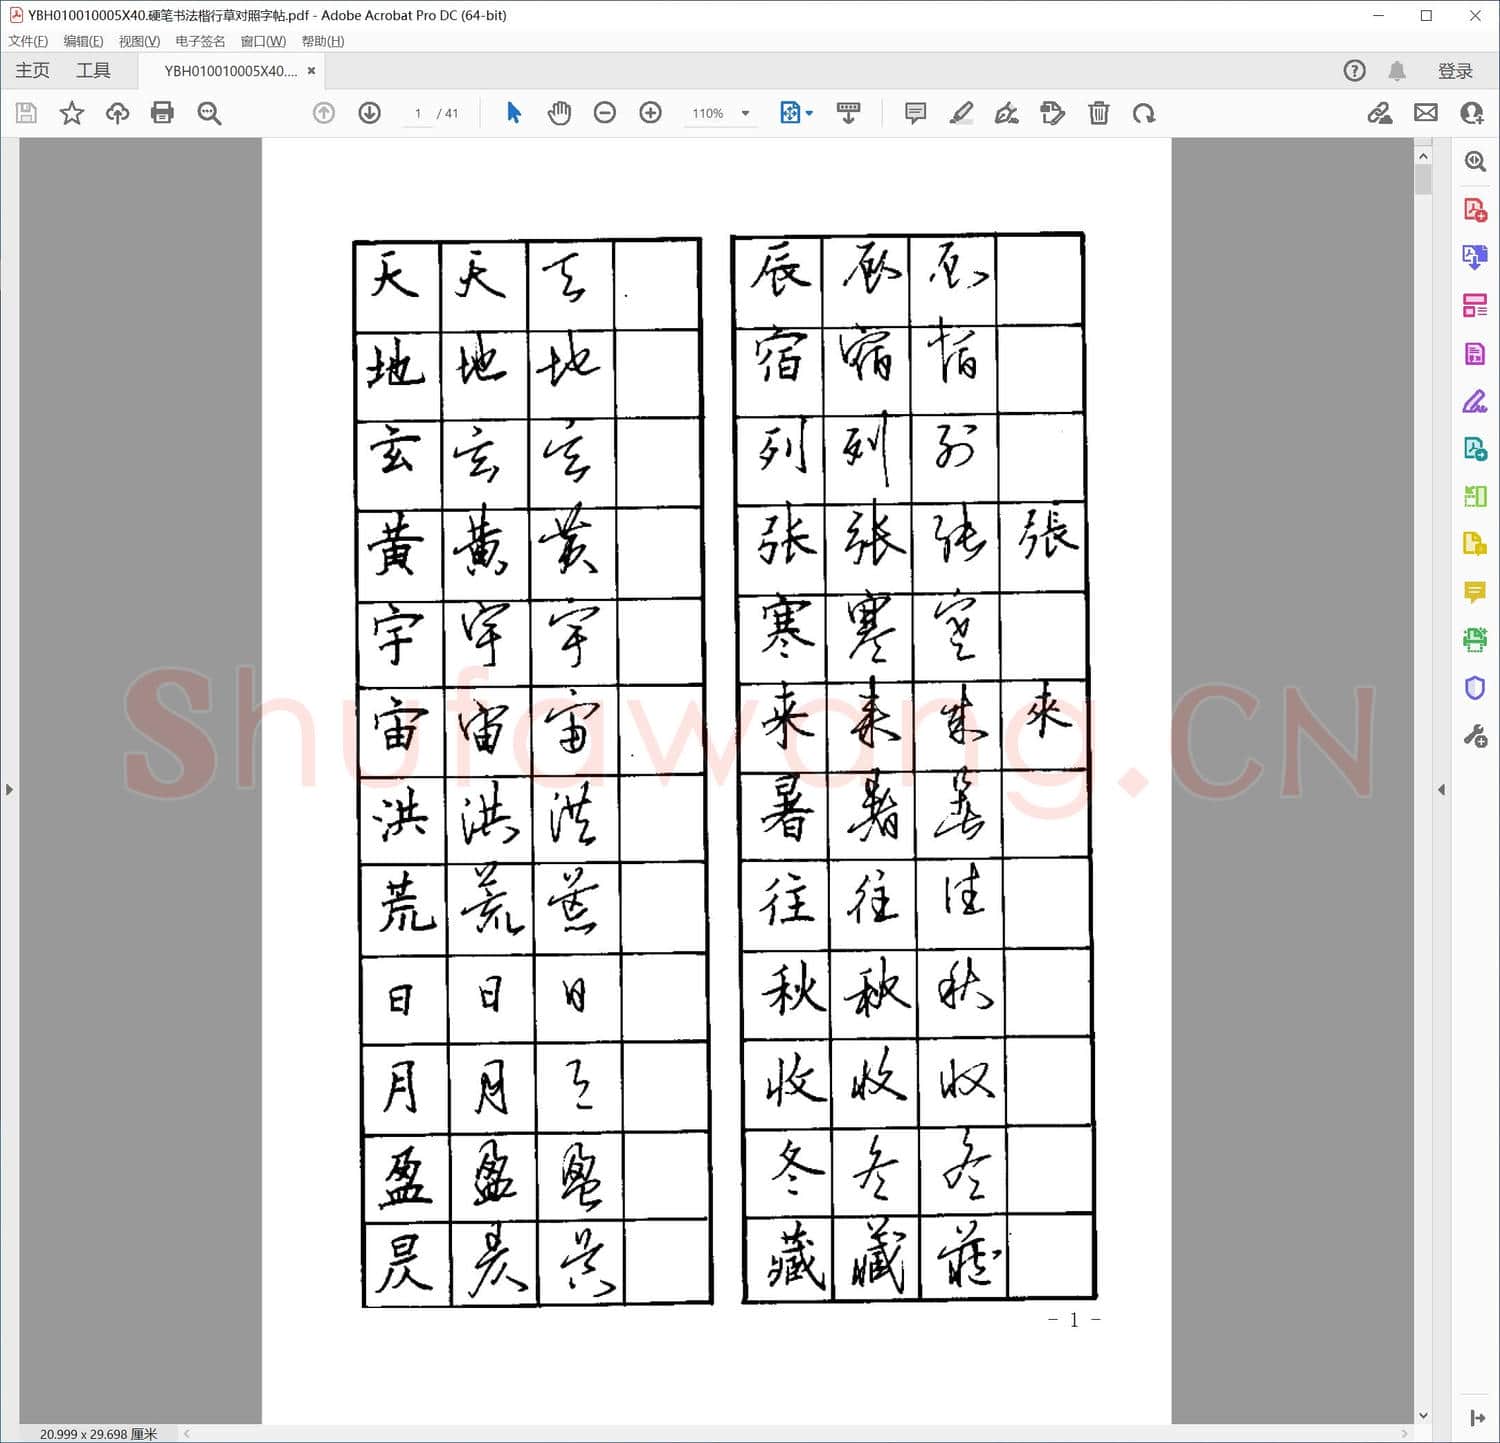
Task: Zoom out with minus button
Action: pyautogui.click(x=605, y=113)
